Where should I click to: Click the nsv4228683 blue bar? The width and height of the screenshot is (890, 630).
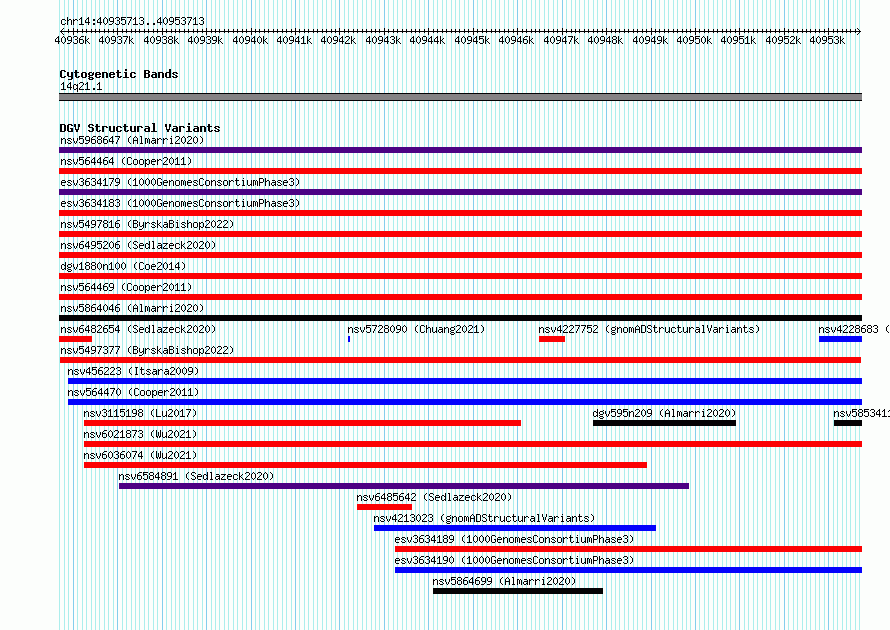(x=841, y=339)
